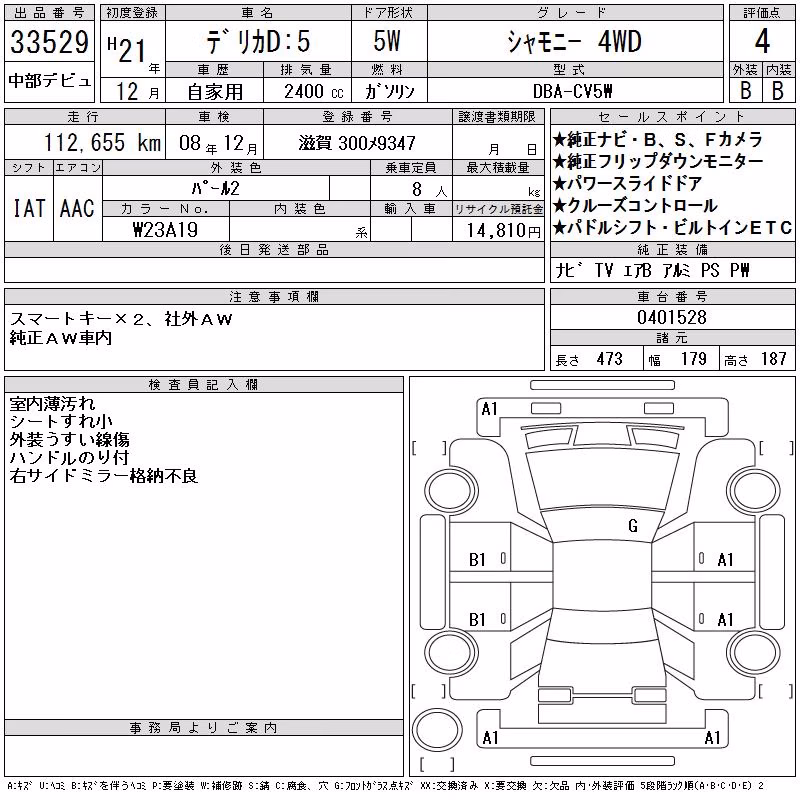Click sales point 純正フリップダウンモニター

coord(658,161)
